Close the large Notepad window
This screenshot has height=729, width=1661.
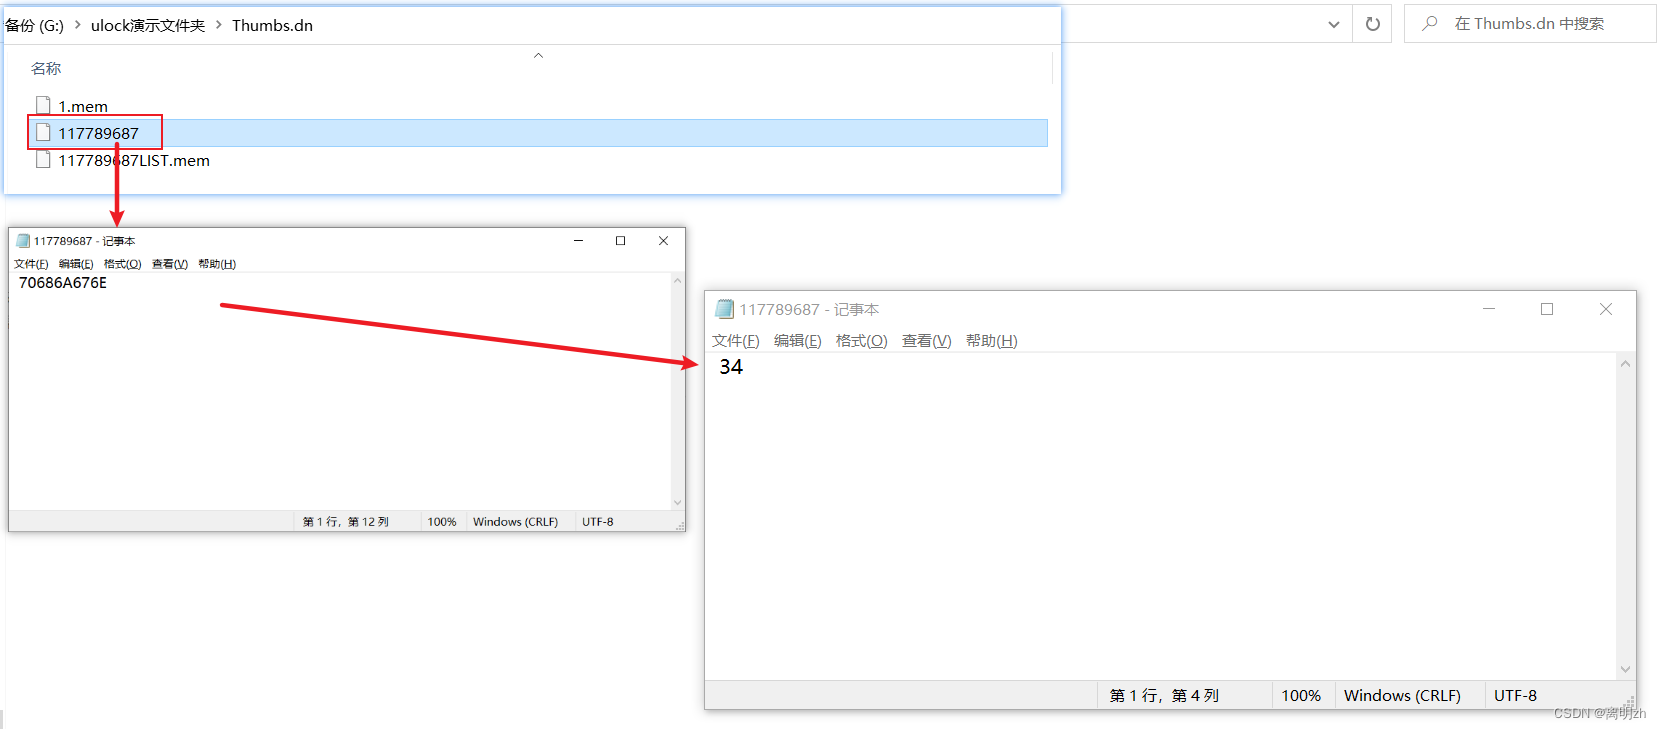click(1606, 309)
